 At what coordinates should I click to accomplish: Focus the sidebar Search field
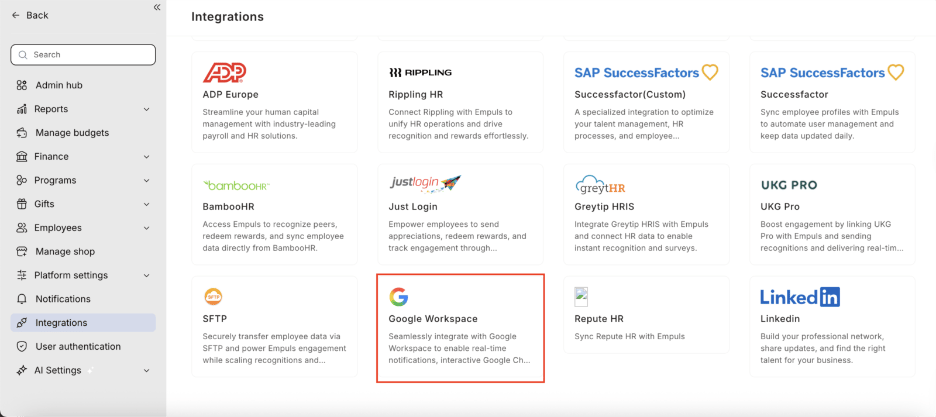[x=83, y=54]
